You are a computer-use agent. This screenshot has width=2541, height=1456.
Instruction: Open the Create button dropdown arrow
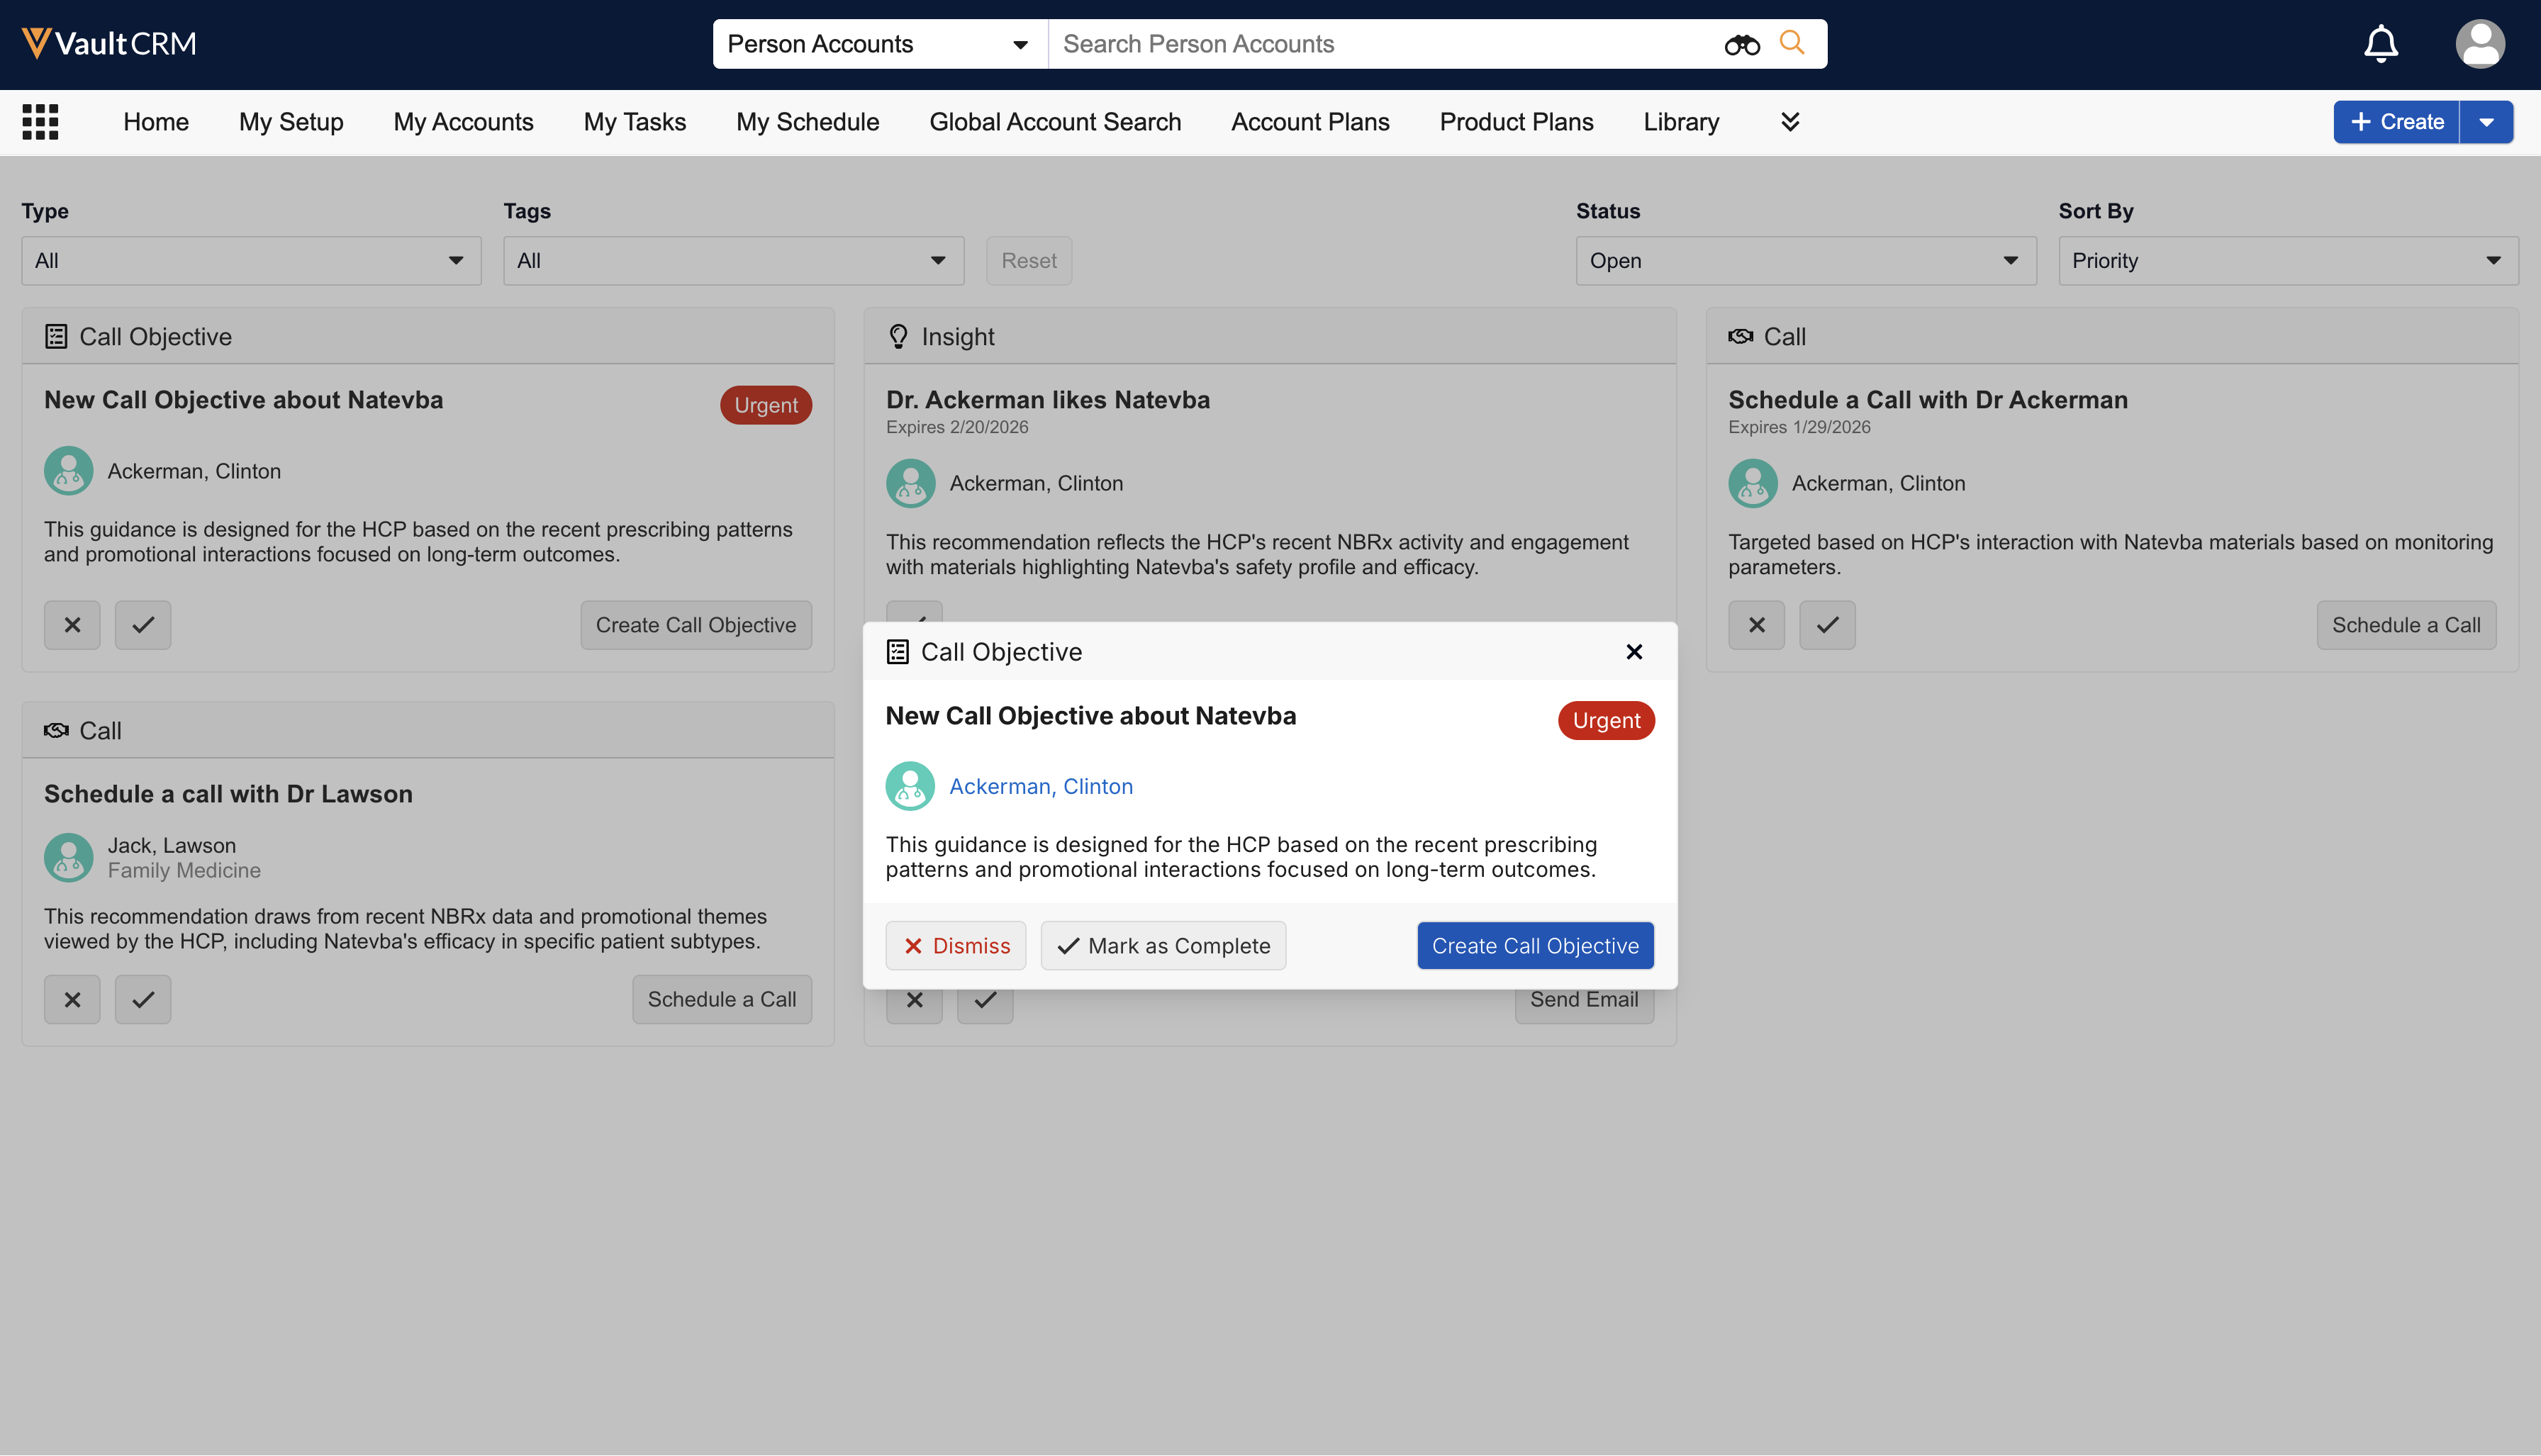coord(2486,122)
